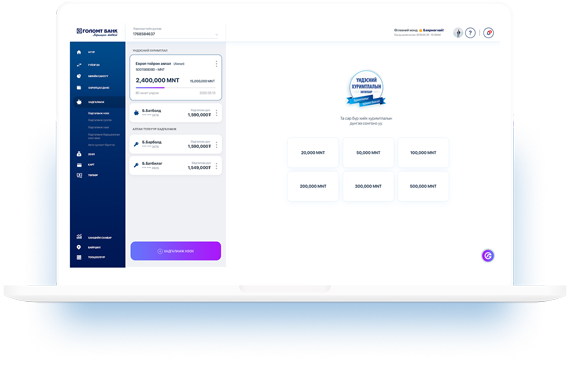The height and width of the screenshot is (366, 570).
Task: Click the 2,400,000 MNT balance text
Action: 157,80
